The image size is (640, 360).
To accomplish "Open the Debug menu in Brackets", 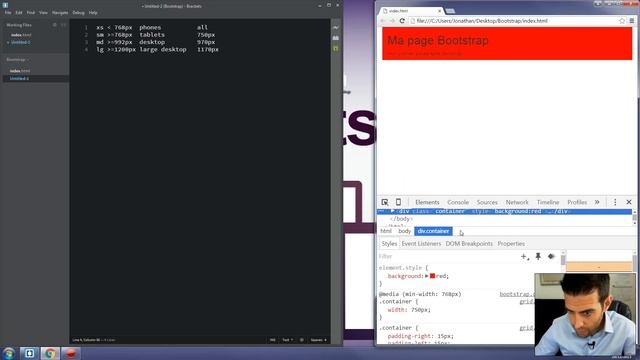I will pyautogui.click(x=78, y=13).
